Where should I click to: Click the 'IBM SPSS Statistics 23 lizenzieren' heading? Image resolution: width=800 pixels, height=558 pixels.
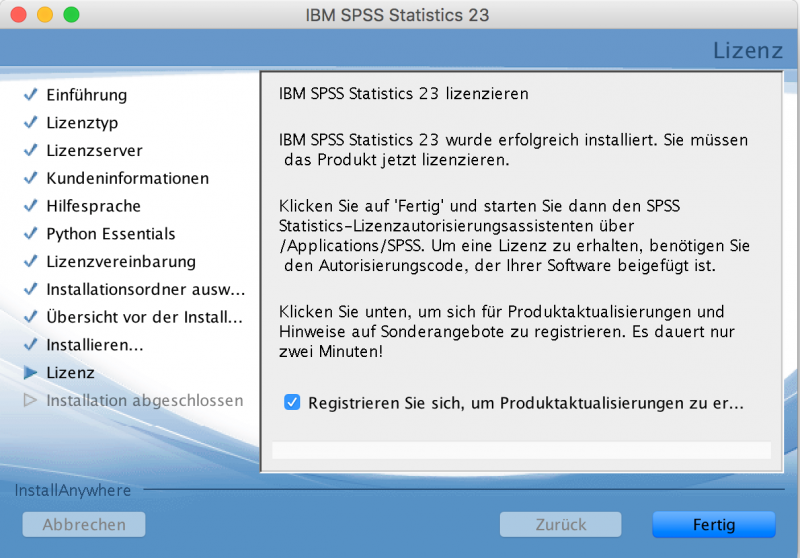click(404, 94)
